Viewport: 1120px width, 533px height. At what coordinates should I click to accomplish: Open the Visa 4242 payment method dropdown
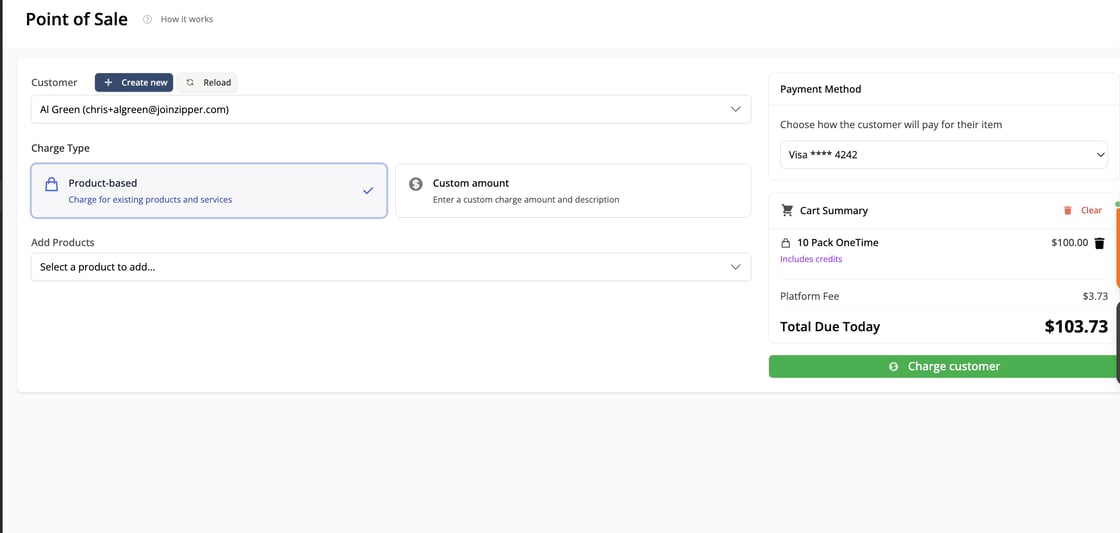click(x=943, y=155)
